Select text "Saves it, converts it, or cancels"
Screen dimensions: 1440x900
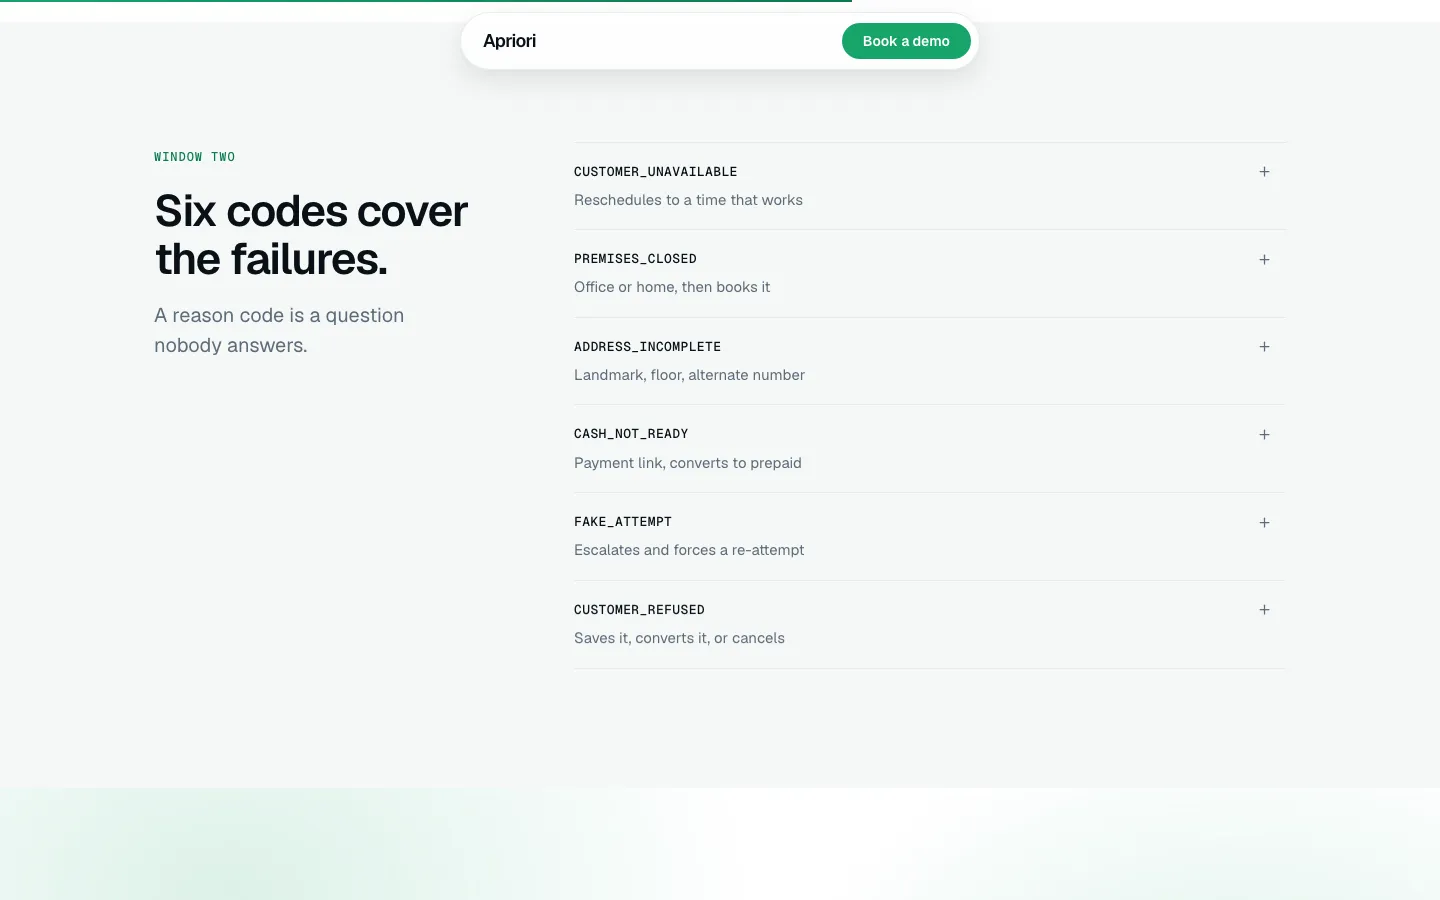coord(679,638)
